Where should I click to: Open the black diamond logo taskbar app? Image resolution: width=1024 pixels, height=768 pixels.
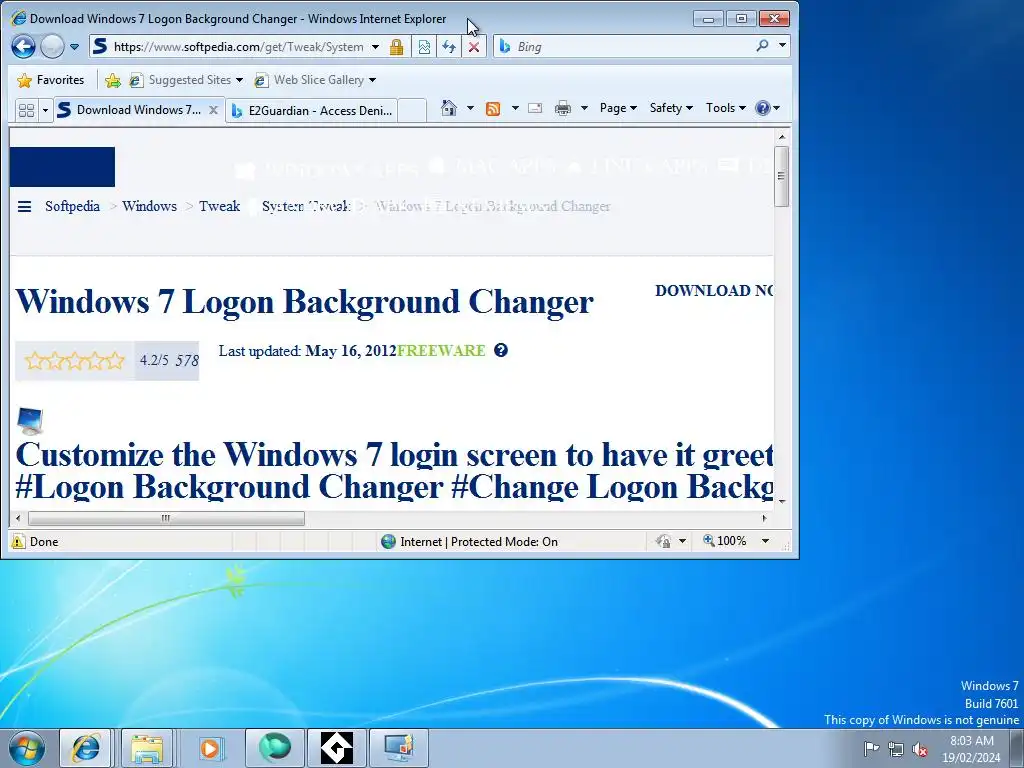336,748
